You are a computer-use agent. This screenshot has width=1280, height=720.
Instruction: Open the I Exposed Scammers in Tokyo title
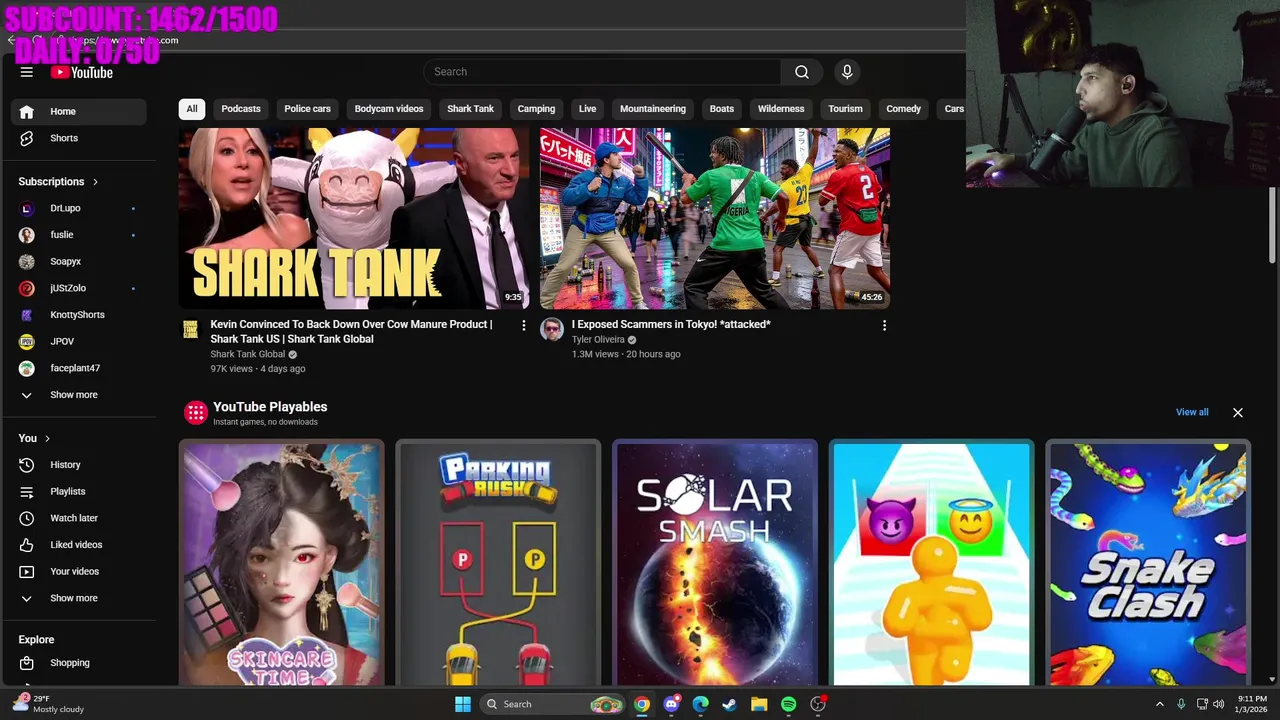click(671, 324)
